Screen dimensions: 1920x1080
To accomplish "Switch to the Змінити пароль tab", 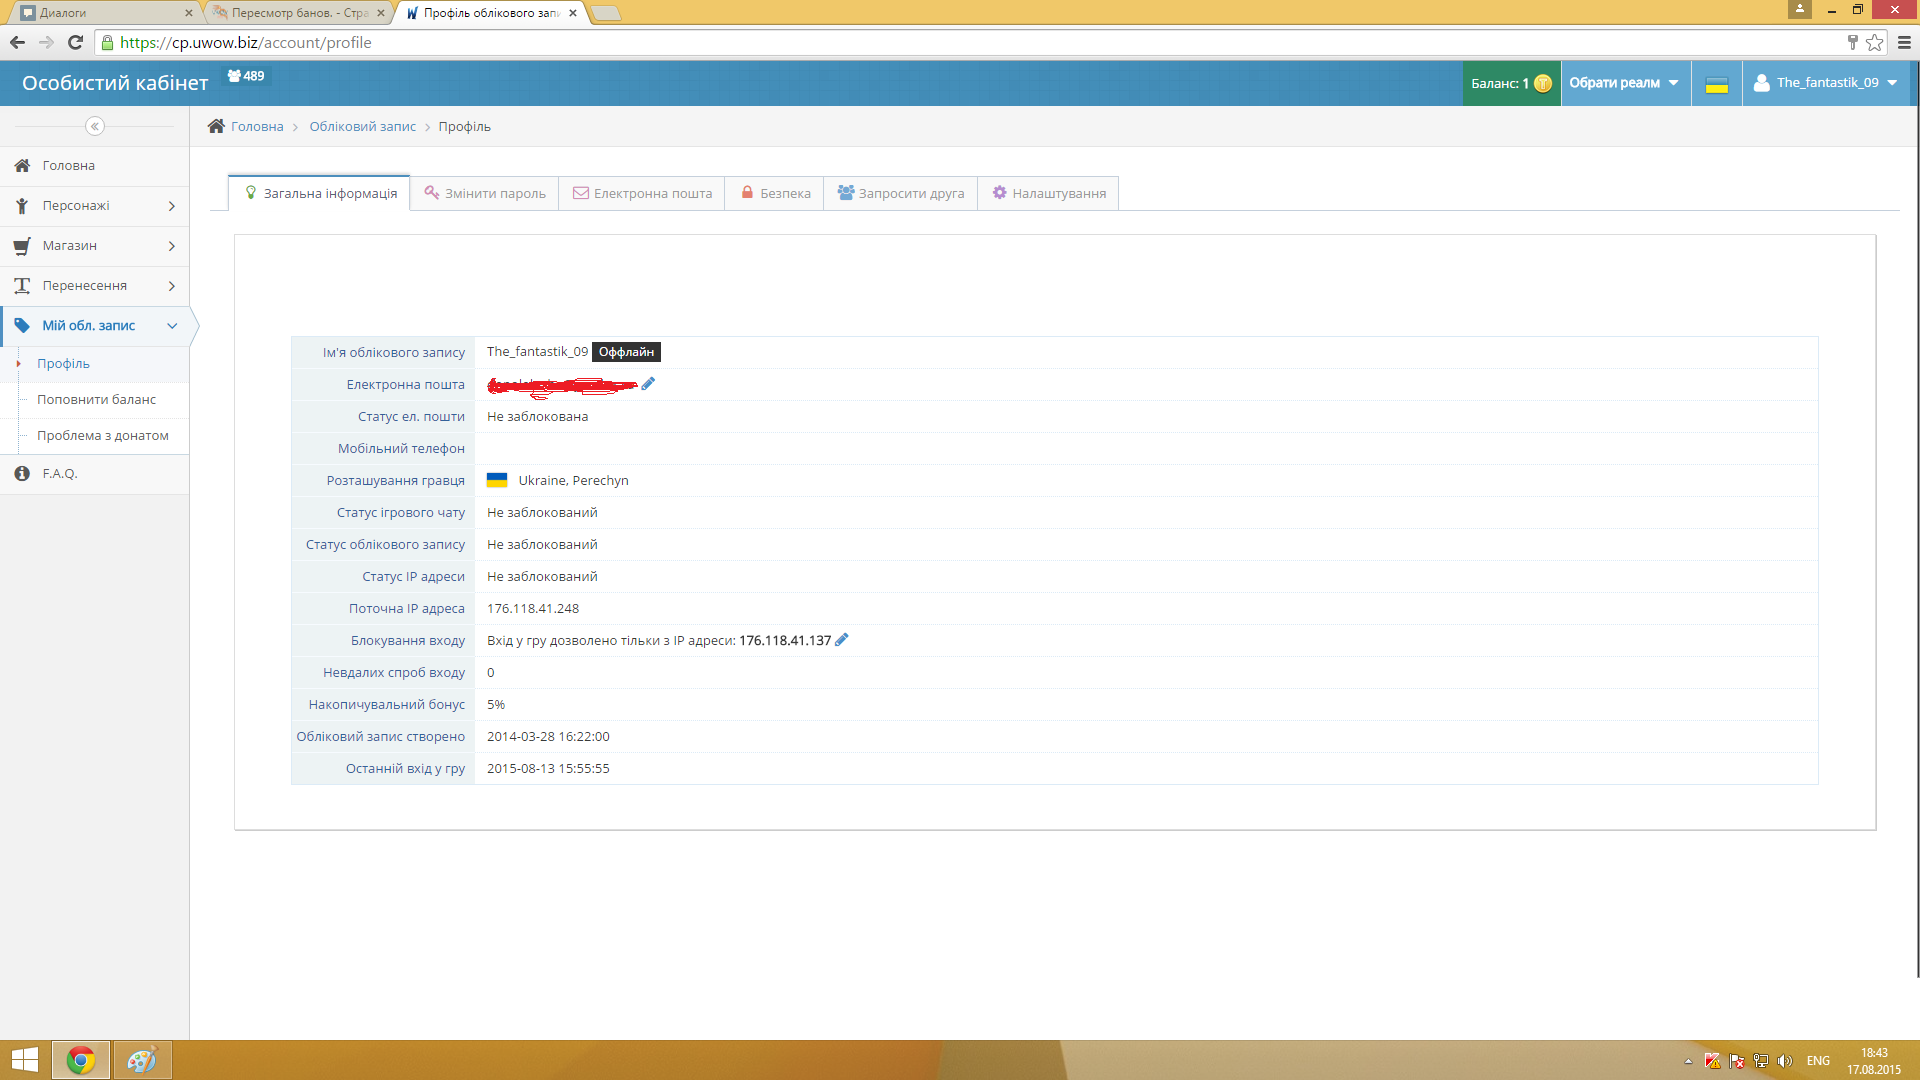I will pos(485,193).
